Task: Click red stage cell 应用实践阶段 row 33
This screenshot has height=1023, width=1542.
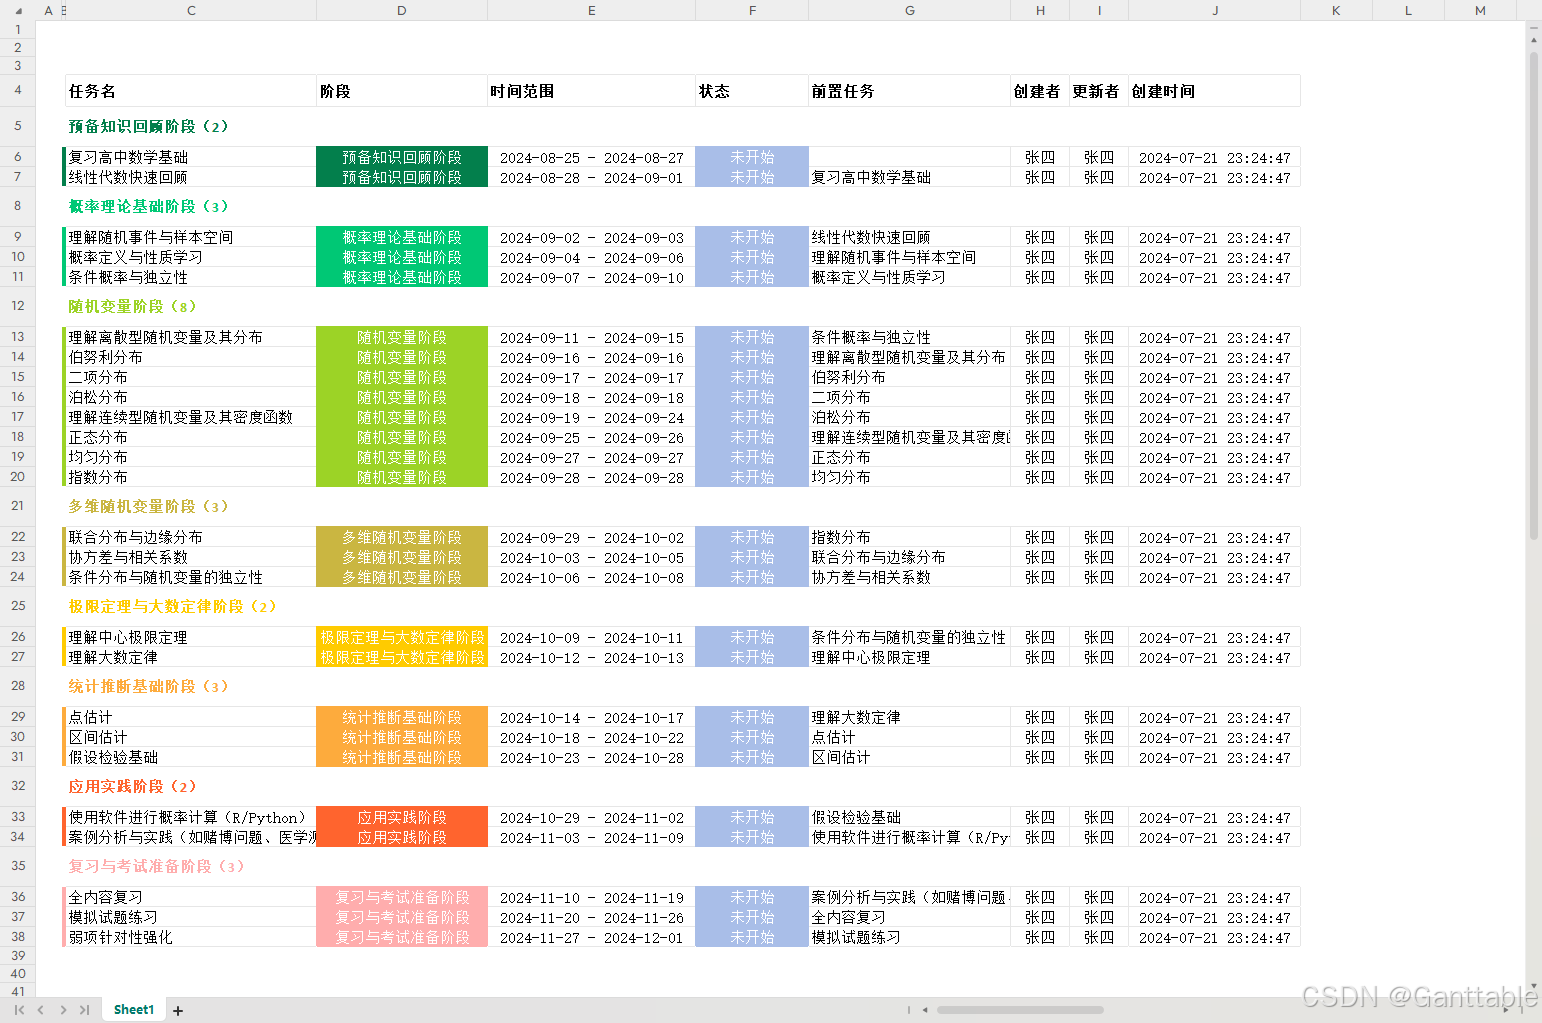Action: [402, 817]
